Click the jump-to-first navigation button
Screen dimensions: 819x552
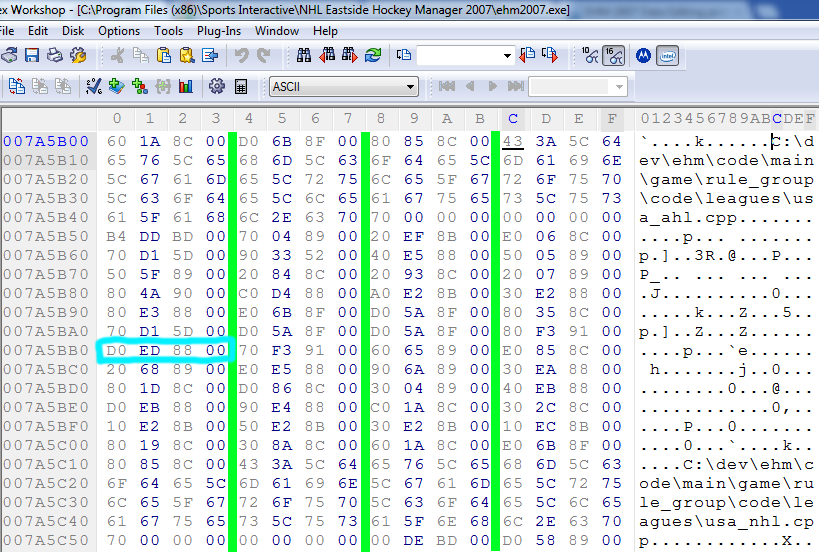[447, 86]
